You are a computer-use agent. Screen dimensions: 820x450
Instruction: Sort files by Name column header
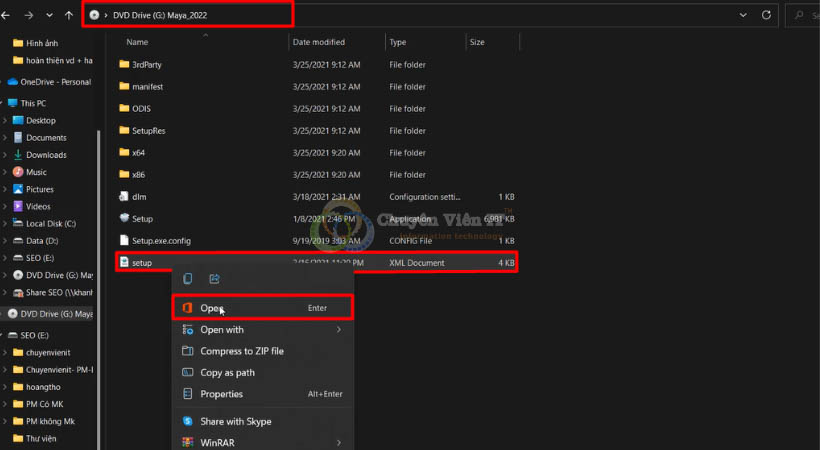coord(138,43)
